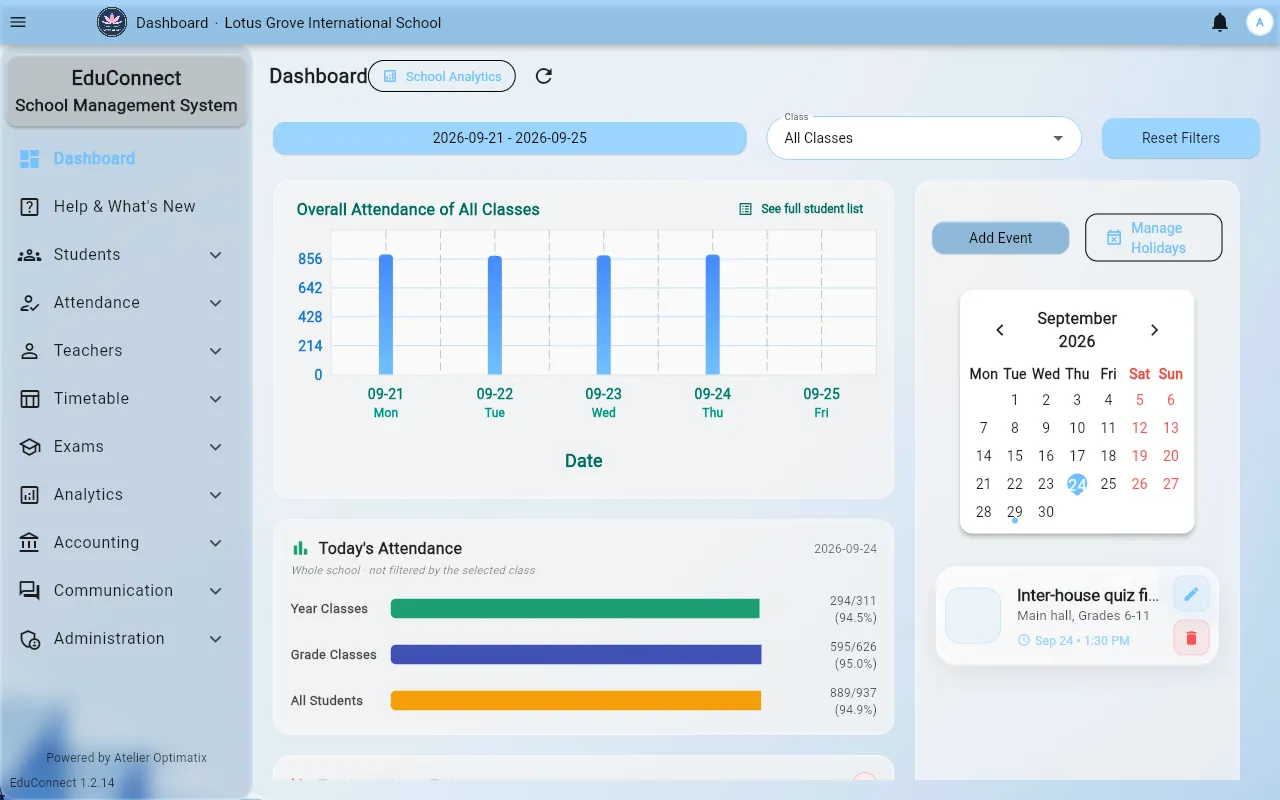The width and height of the screenshot is (1280, 800).
Task: Click the school lotus logo
Action: point(112,22)
